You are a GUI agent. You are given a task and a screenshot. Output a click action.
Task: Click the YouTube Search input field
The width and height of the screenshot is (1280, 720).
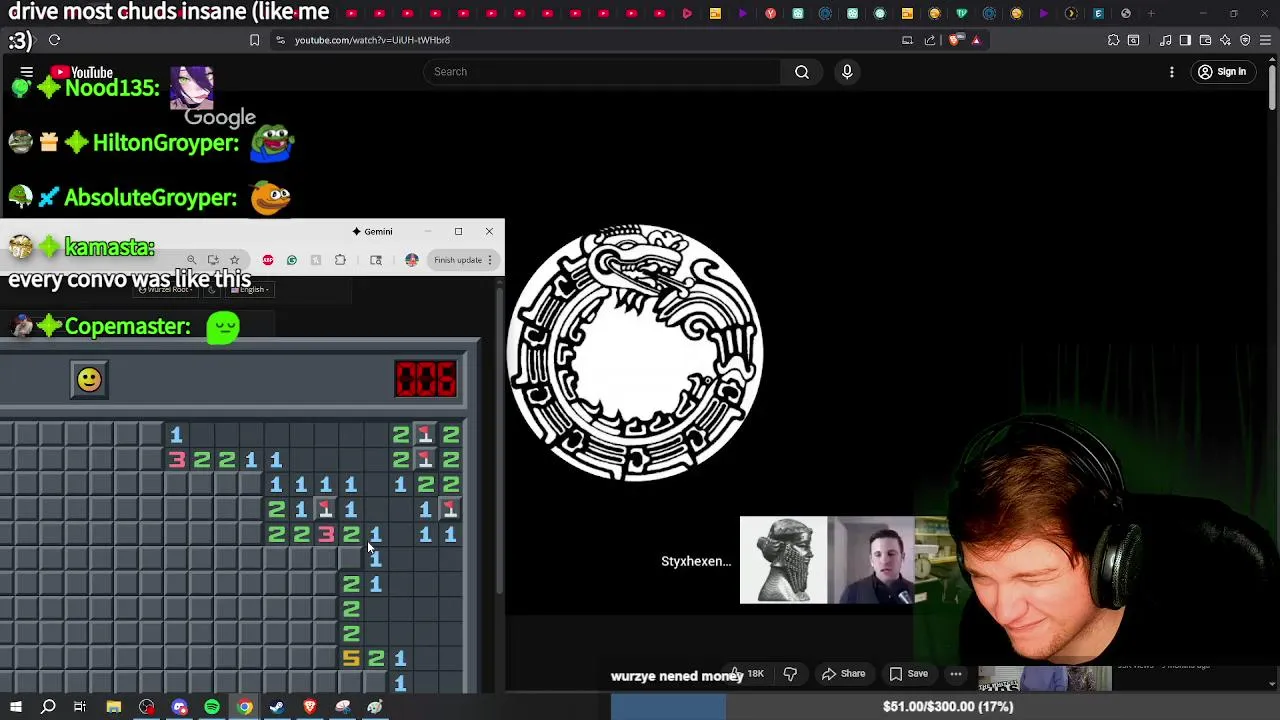click(x=602, y=72)
